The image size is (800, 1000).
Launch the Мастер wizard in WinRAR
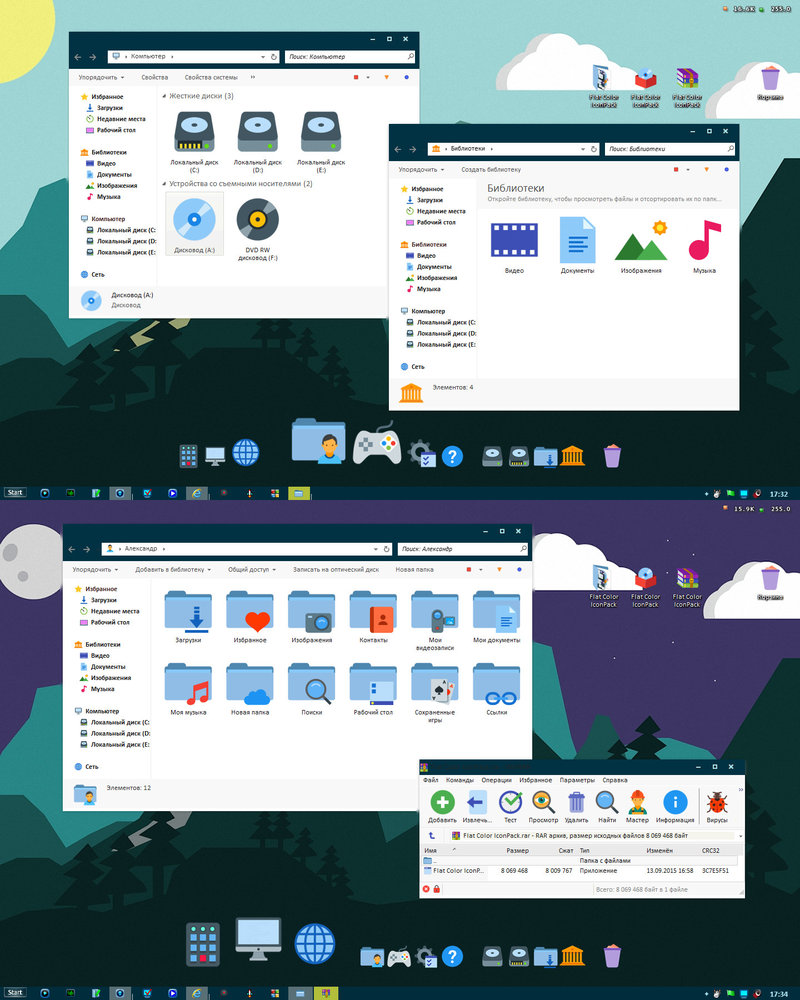point(638,800)
